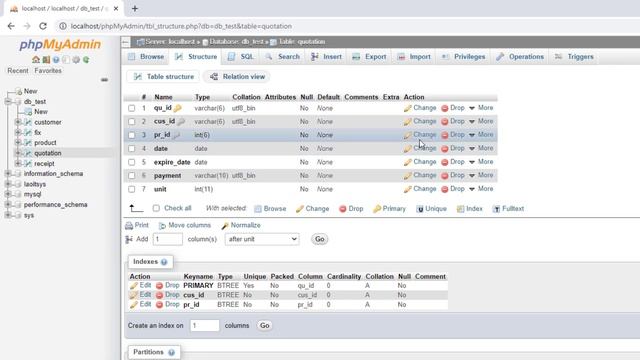Click Go to add columns
Viewport: 640px width, 360px height.
tap(320, 239)
